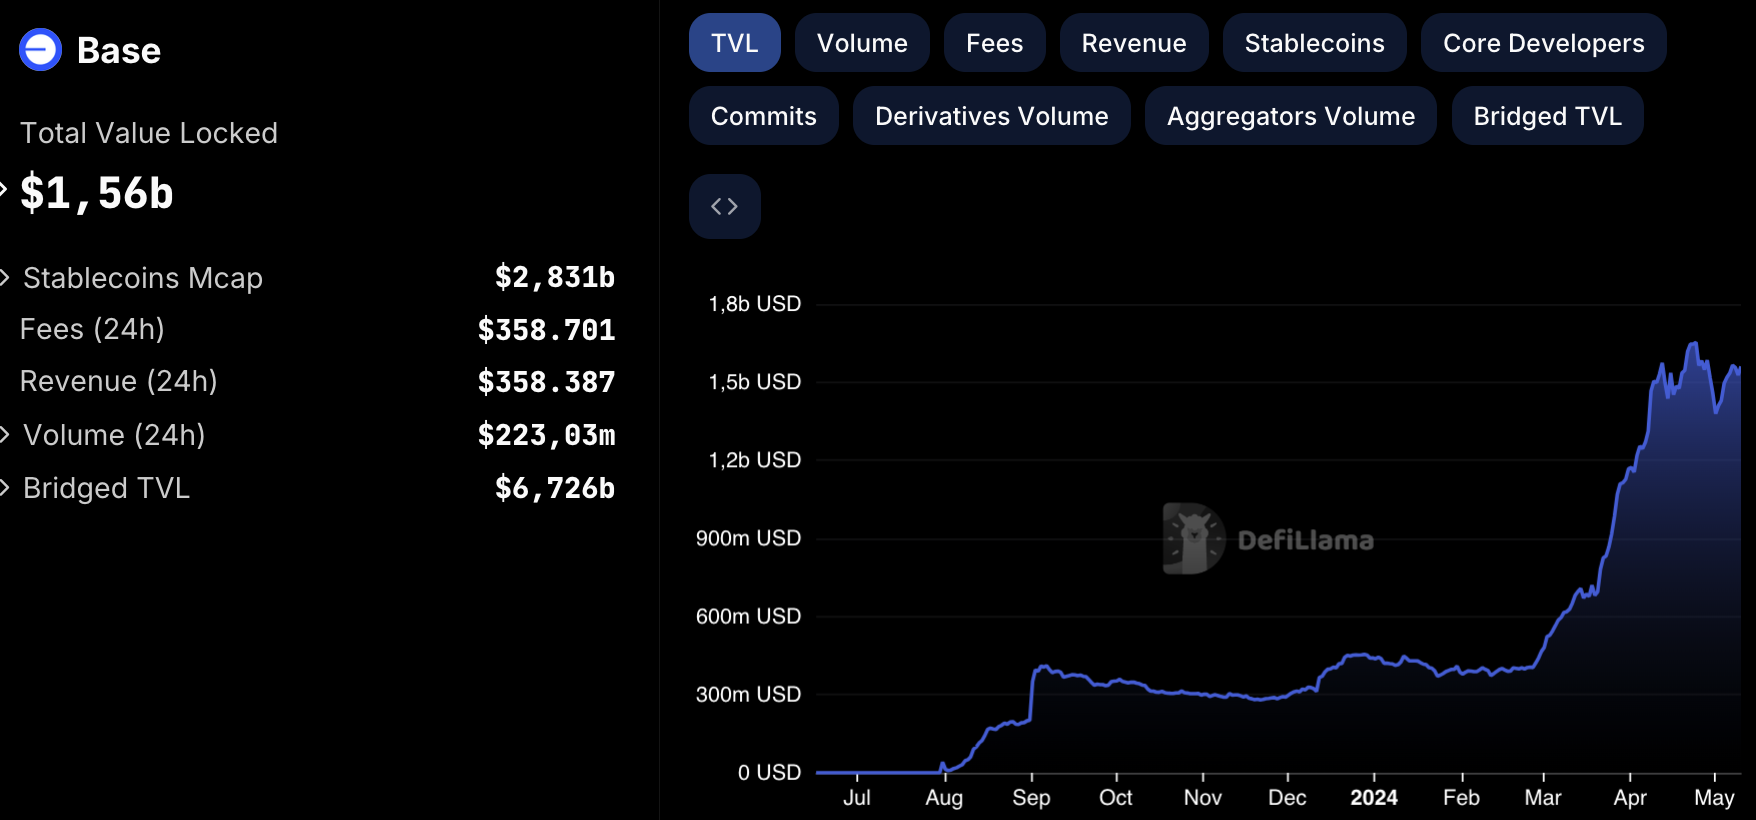Screen dimensions: 1756x820
Task: Enable the Volume chart toggle
Action: click(862, 43)
